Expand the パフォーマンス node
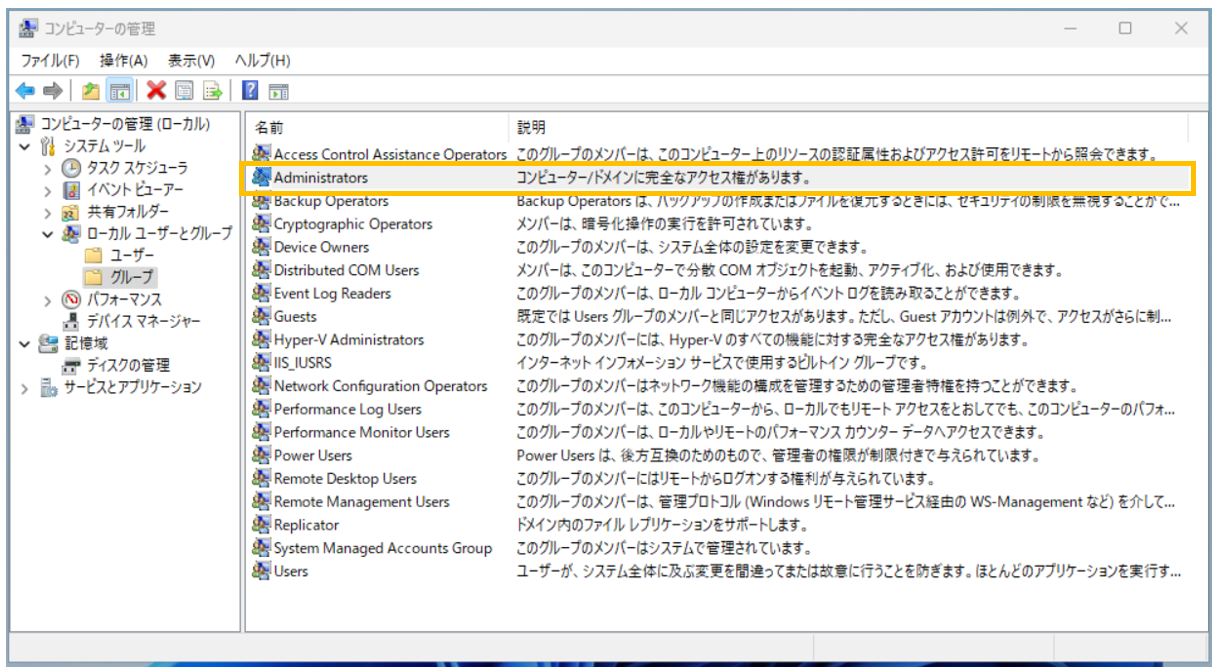Image resolution: width=1212 pixels, height=667 pixels. click(47, 300)
